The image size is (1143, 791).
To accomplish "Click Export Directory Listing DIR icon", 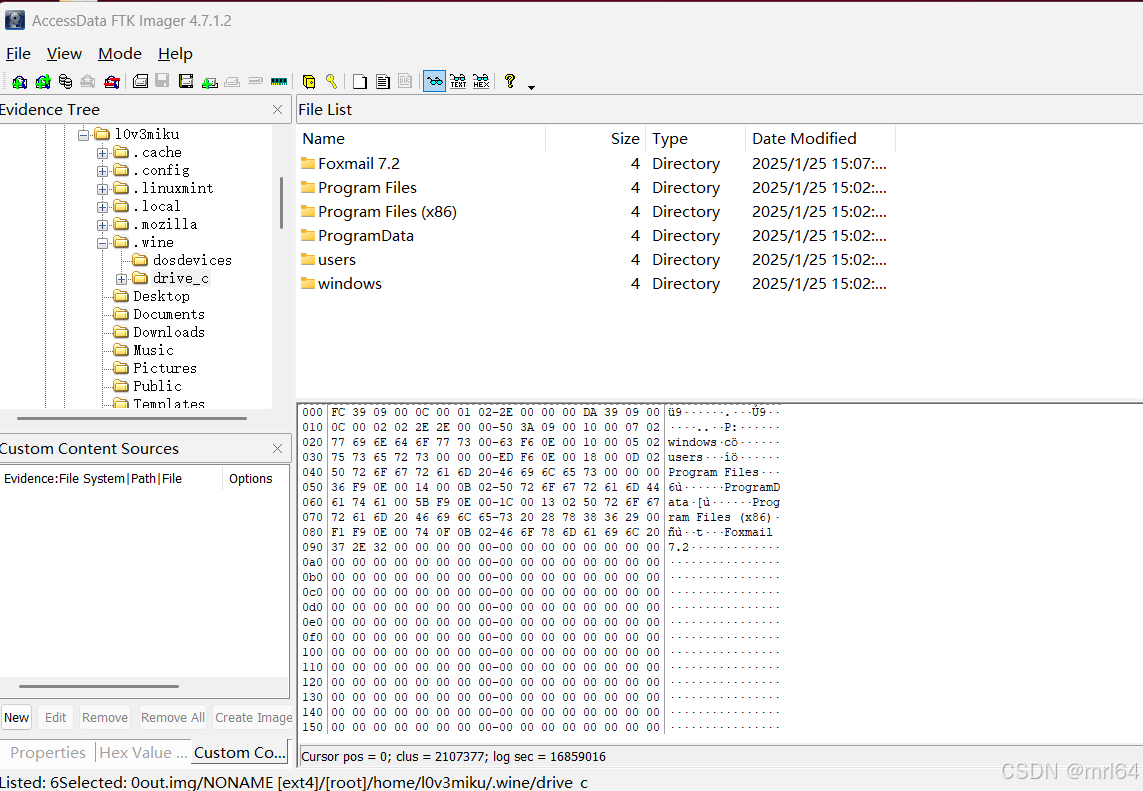I will (405, 82).
